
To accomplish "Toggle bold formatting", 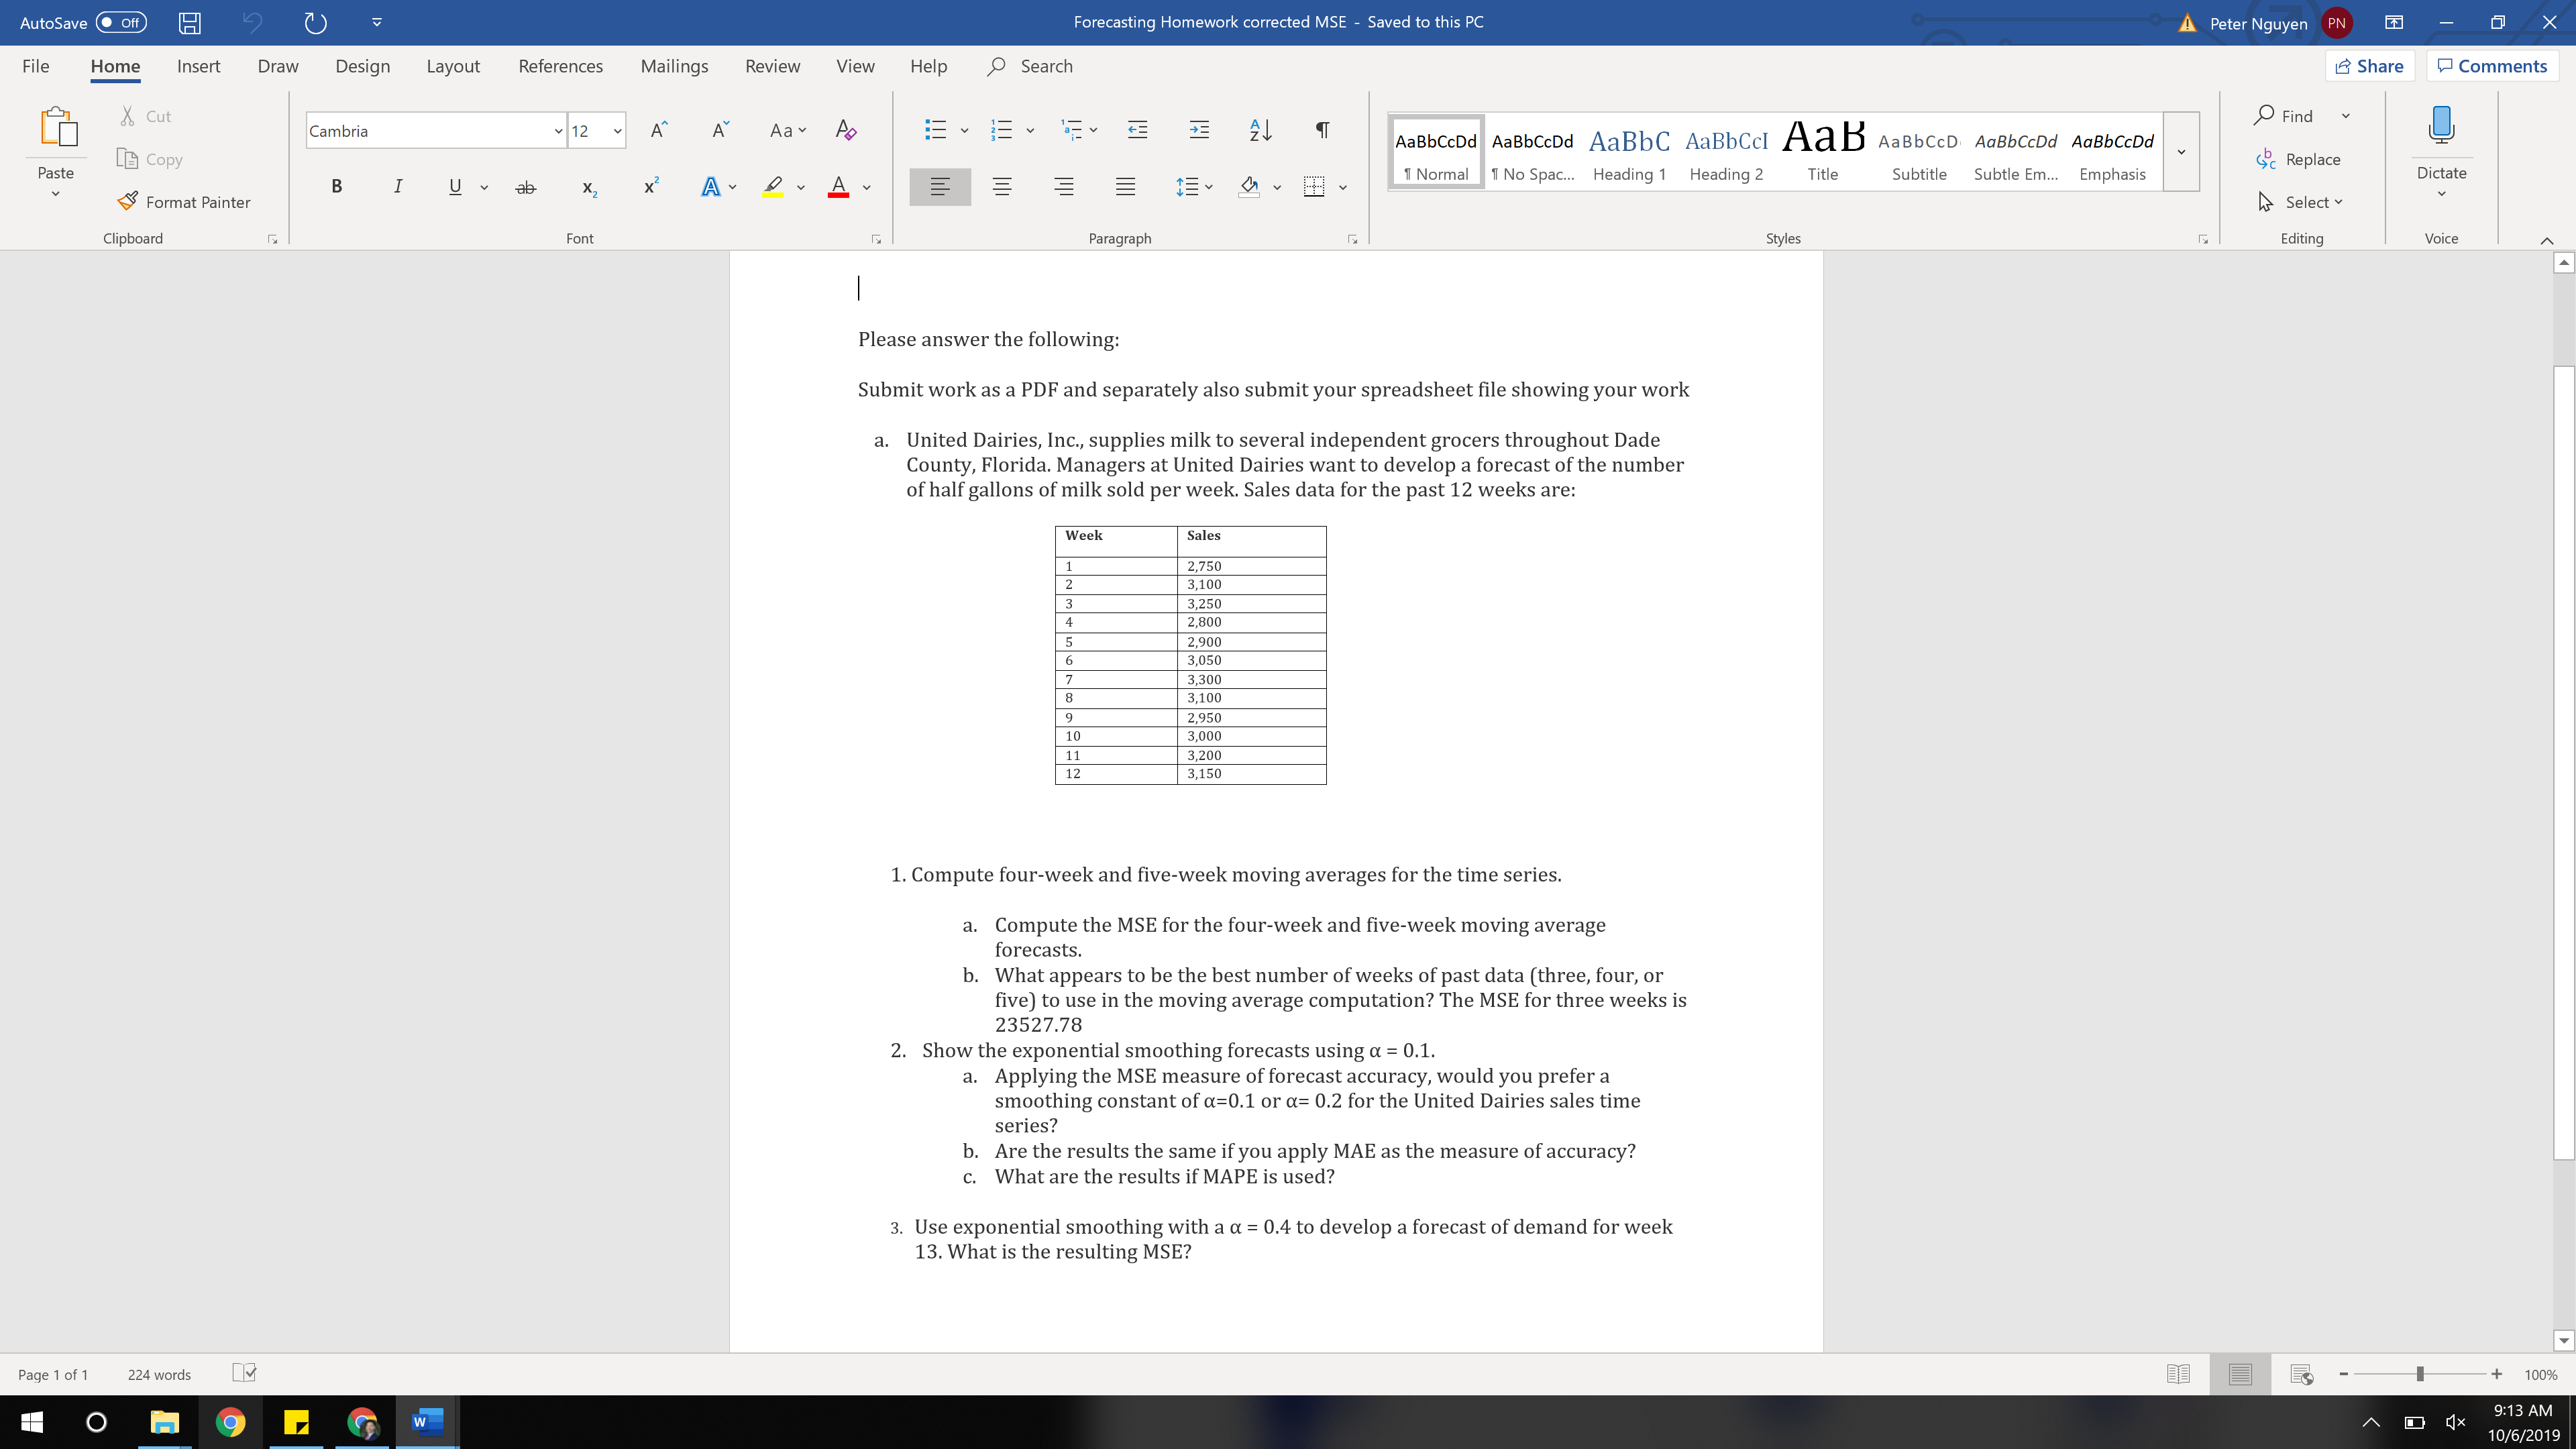I will (x=336, y=187).
